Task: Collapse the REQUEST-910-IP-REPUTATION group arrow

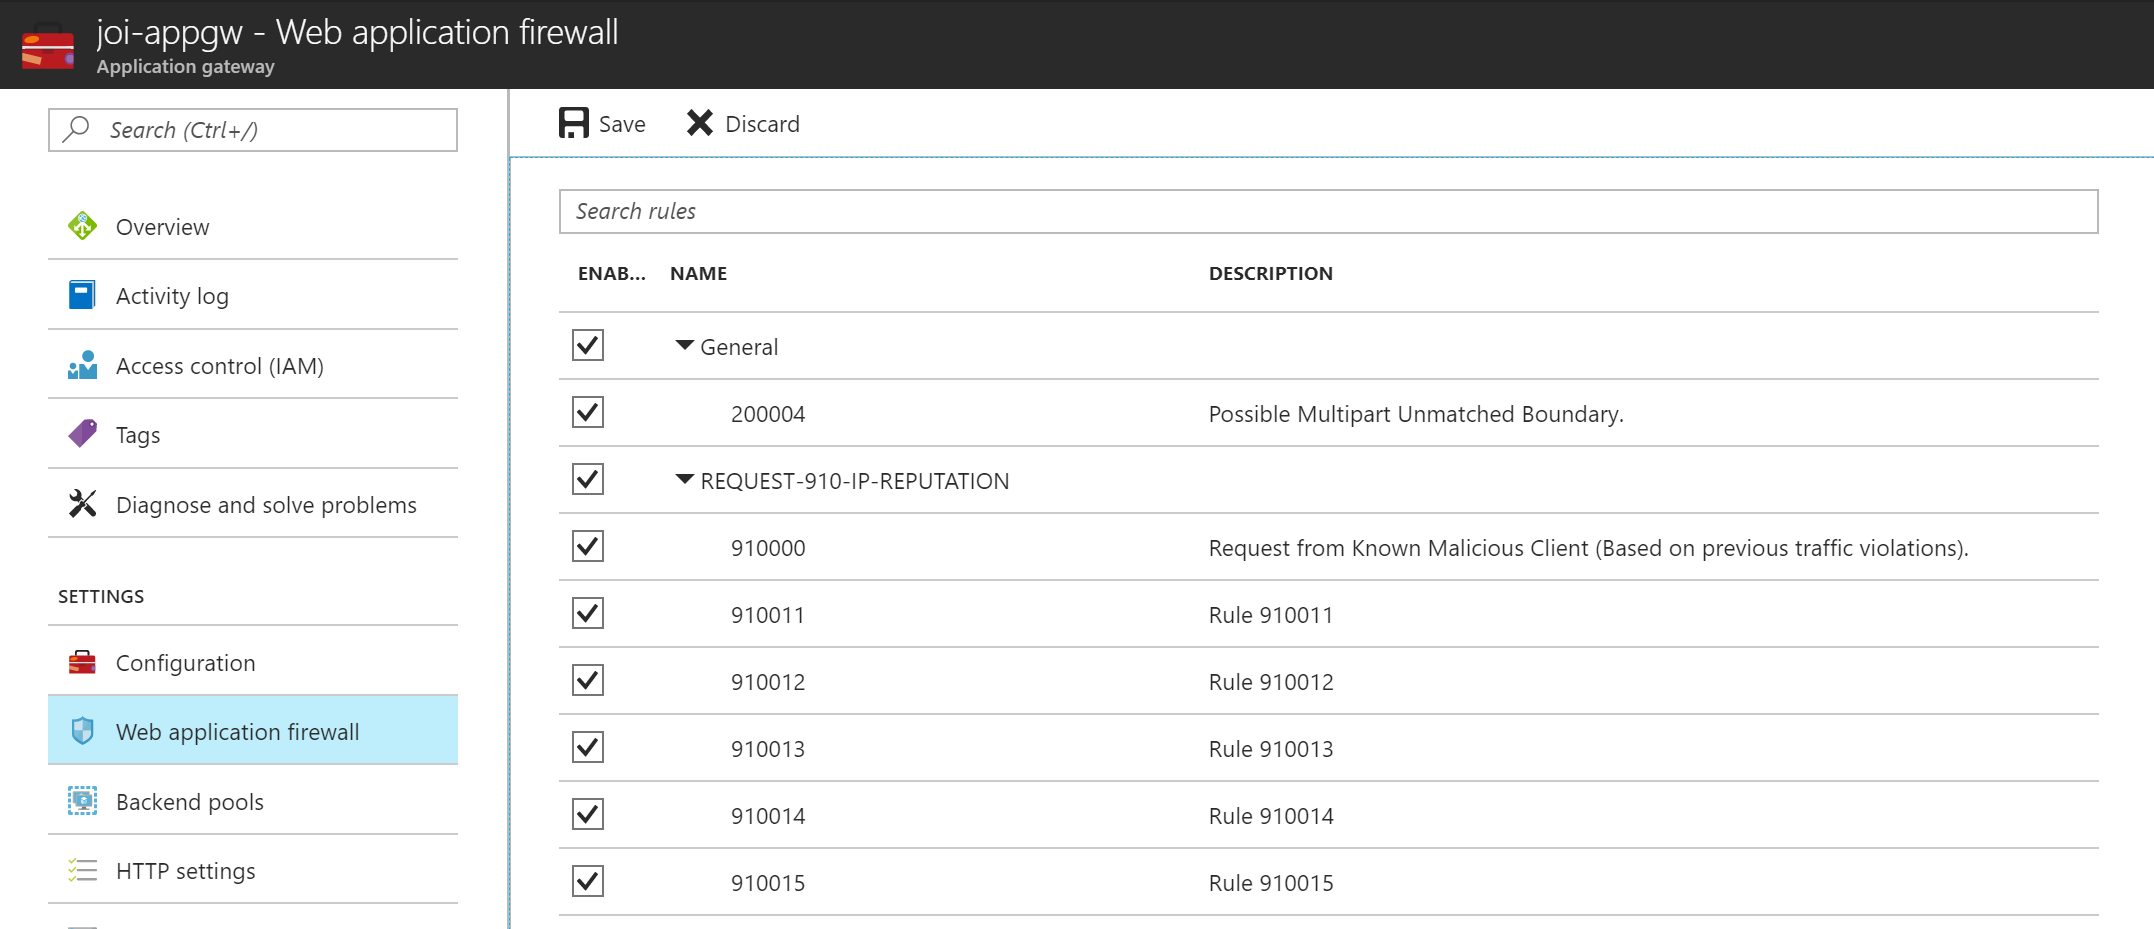Action: [684, 479]
